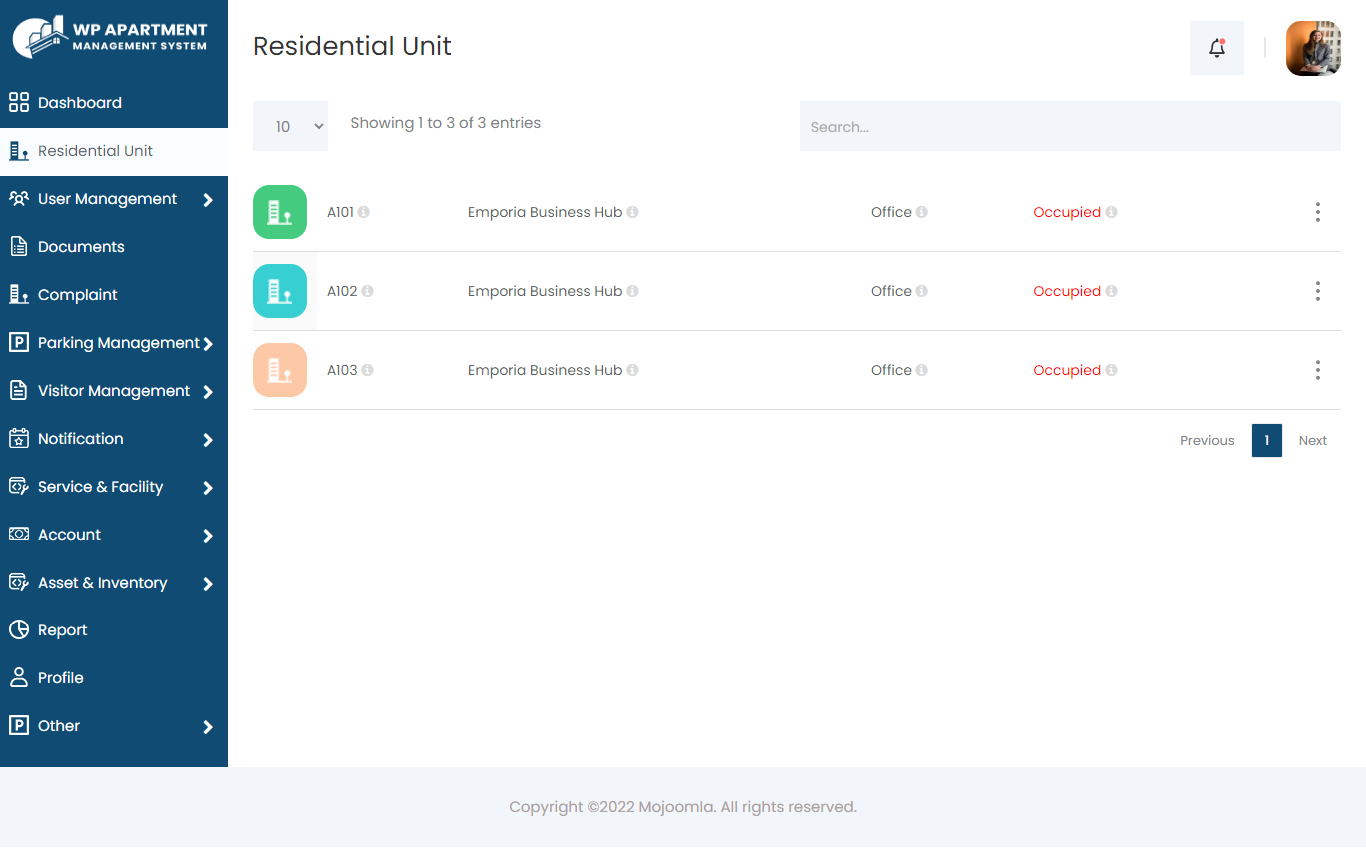Click the Notification calendar icon
Viewport: 1366px width, 848px height.
pyautogui.click(x=18, y=438)
